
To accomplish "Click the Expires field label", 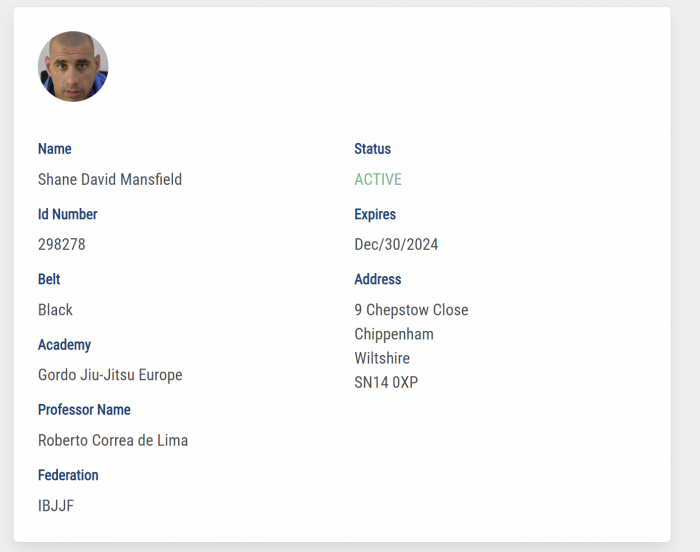I will coord(375,214).
